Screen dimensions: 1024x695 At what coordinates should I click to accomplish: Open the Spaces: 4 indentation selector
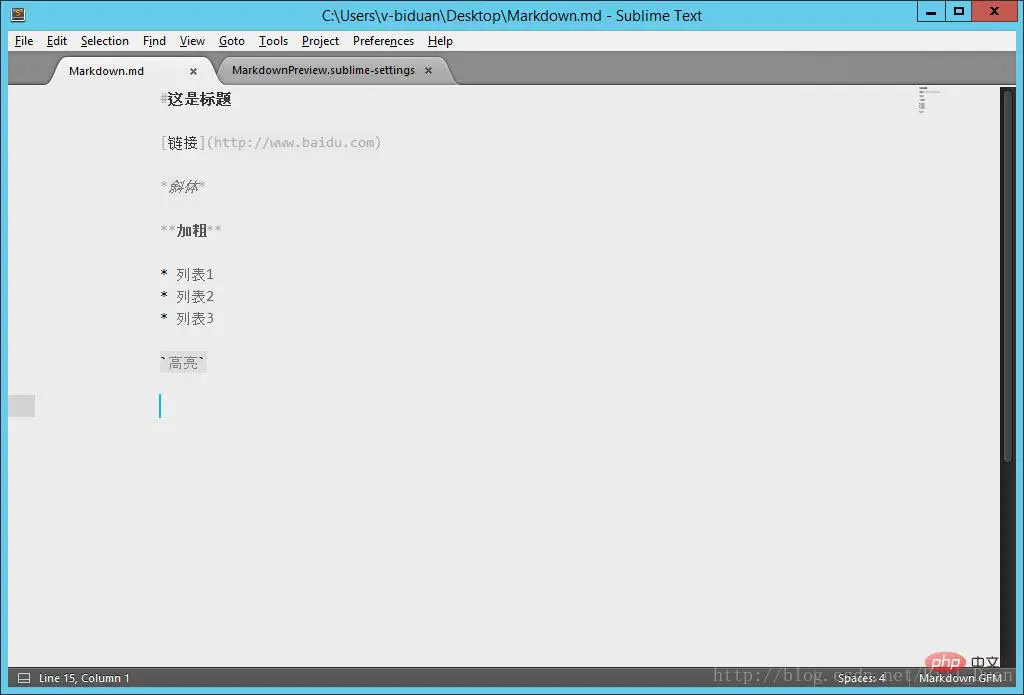point(861,678)
